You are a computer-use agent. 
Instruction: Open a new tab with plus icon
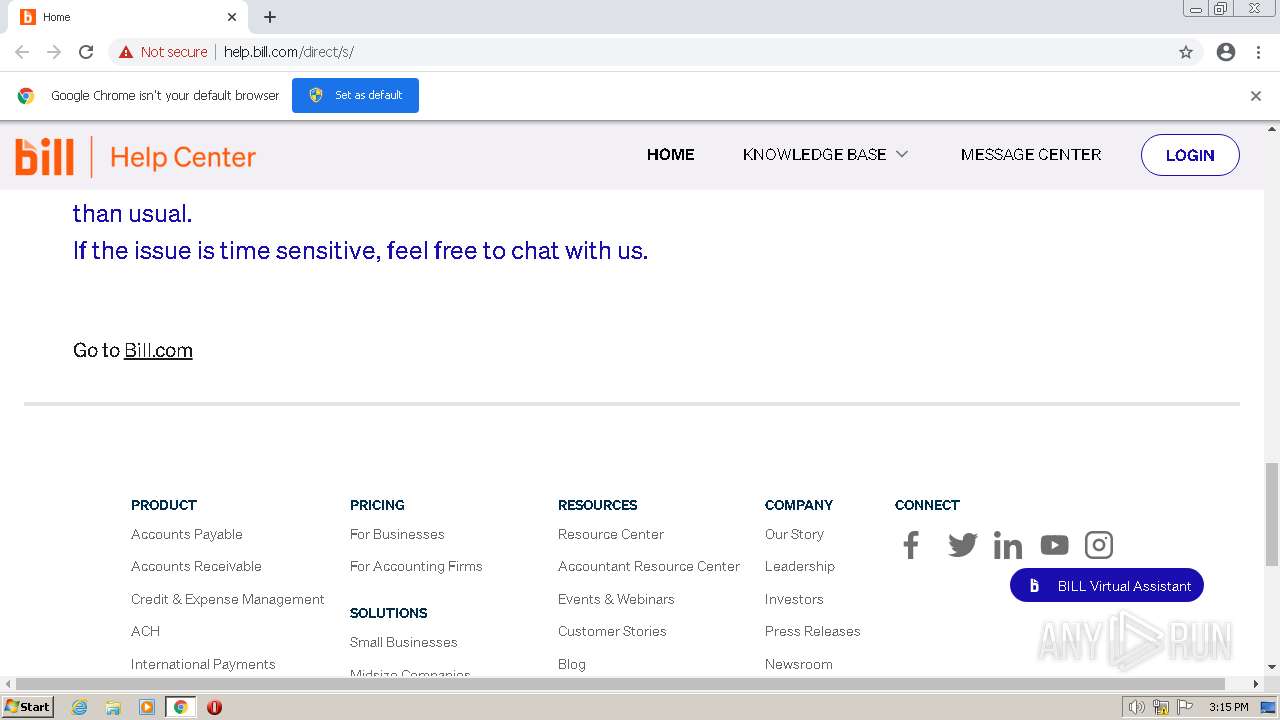pos(270,17)
